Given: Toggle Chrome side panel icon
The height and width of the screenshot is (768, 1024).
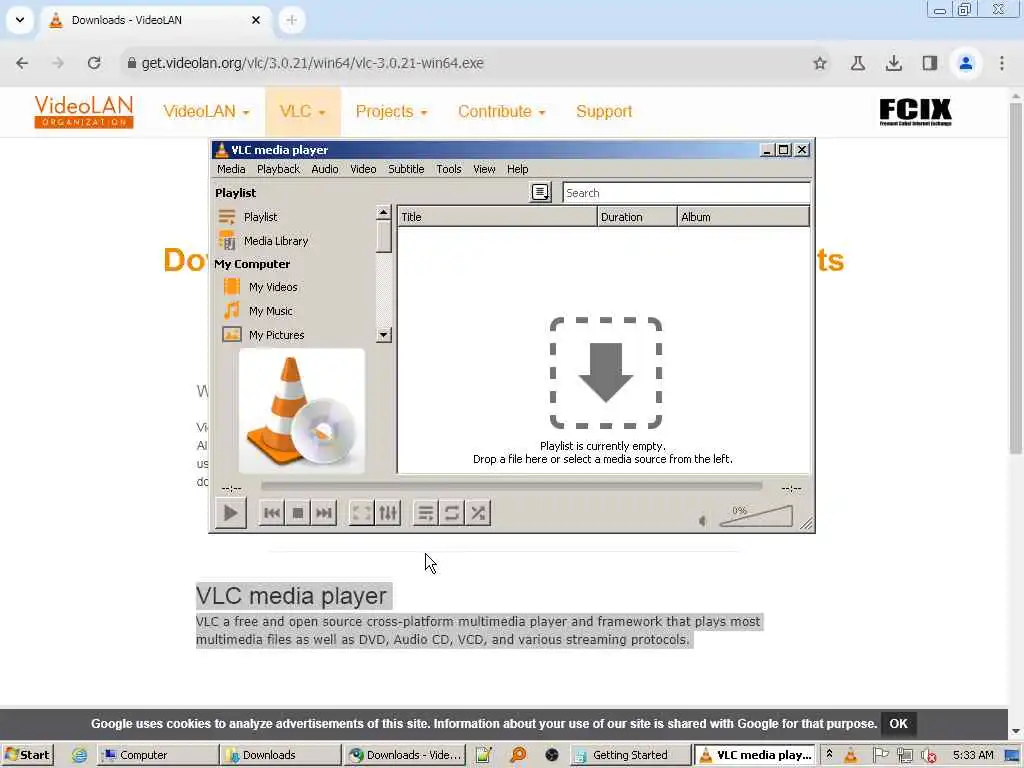Looking at the screenshot, I should pos(930,63).
